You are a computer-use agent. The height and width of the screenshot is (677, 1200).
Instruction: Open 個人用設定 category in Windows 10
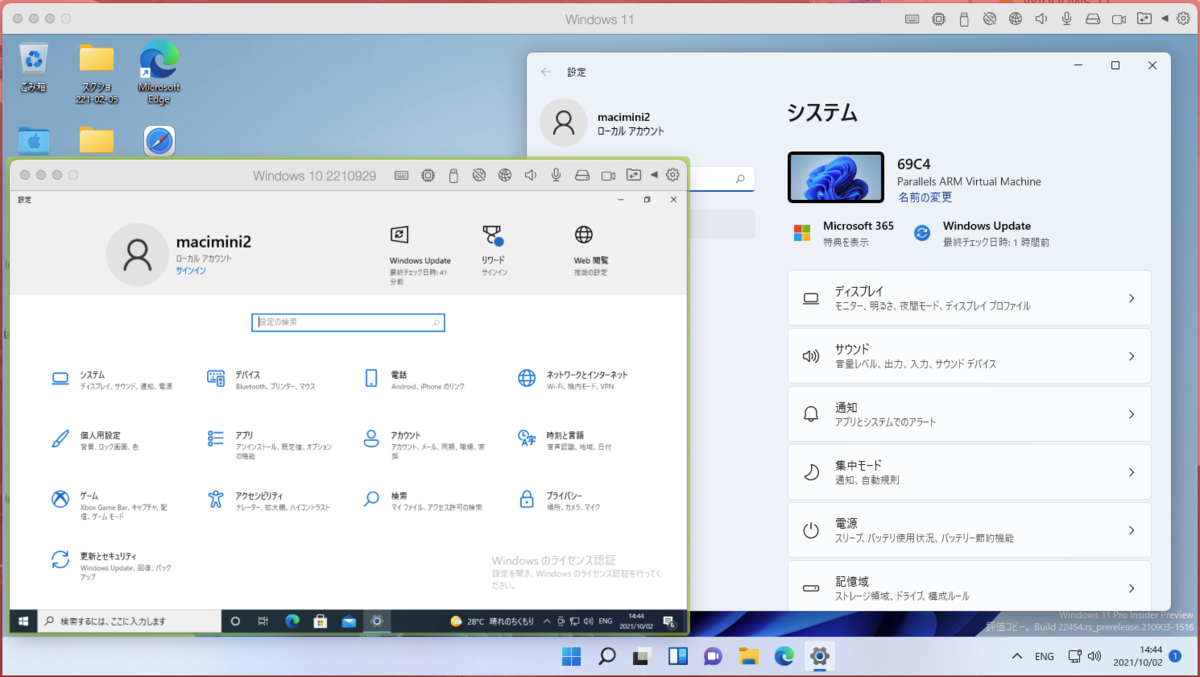96,440
